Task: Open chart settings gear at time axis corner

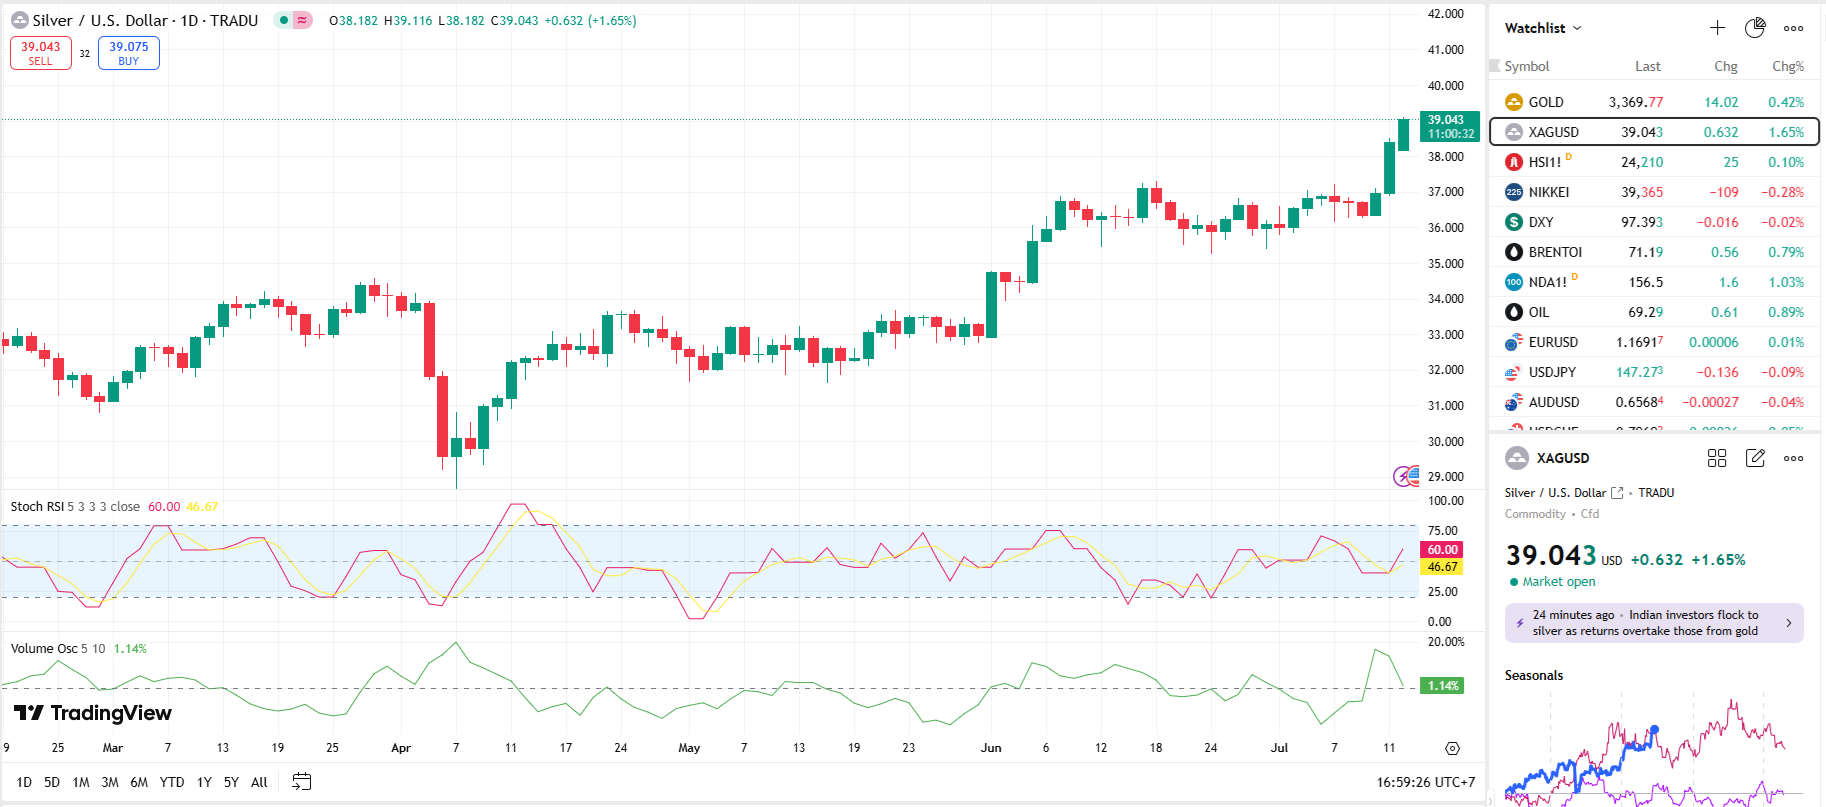Action: tap(1452, 748)
